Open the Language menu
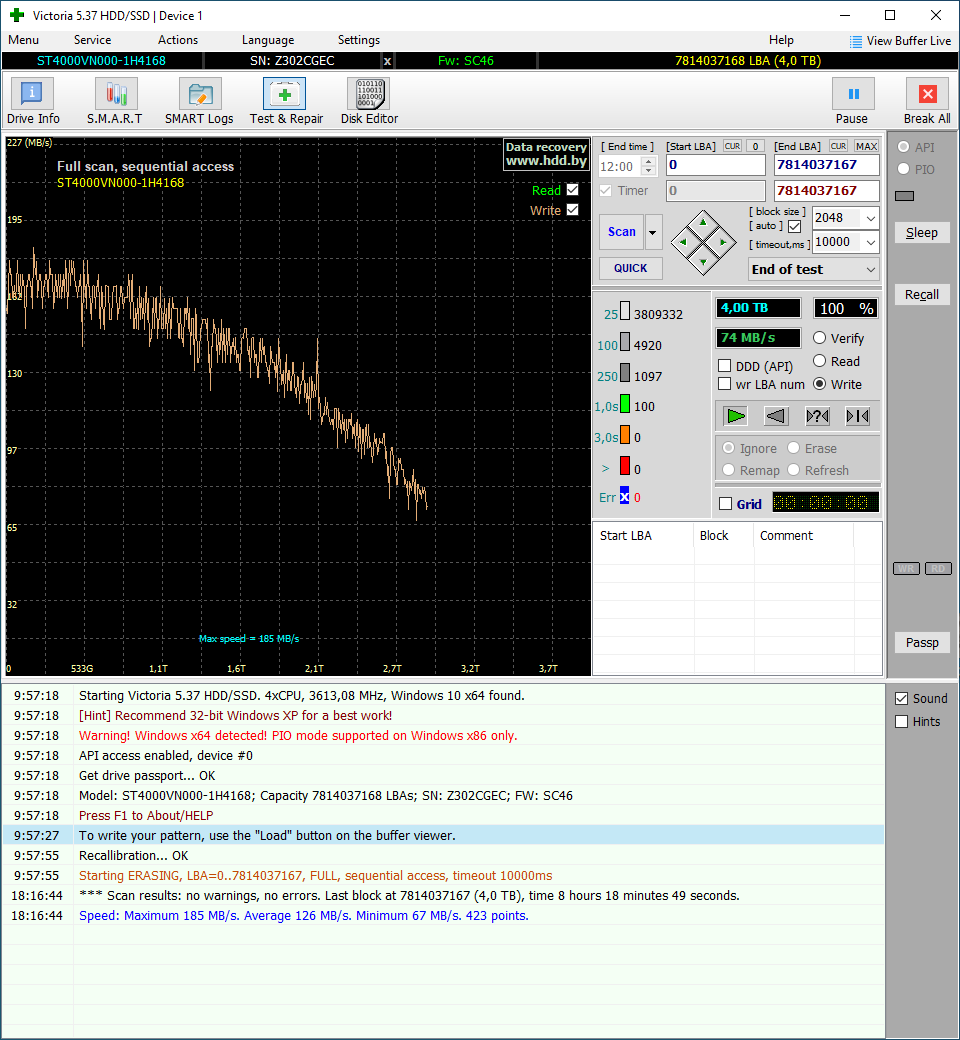Screen dimensions: 960x1040 click(268, 40)
